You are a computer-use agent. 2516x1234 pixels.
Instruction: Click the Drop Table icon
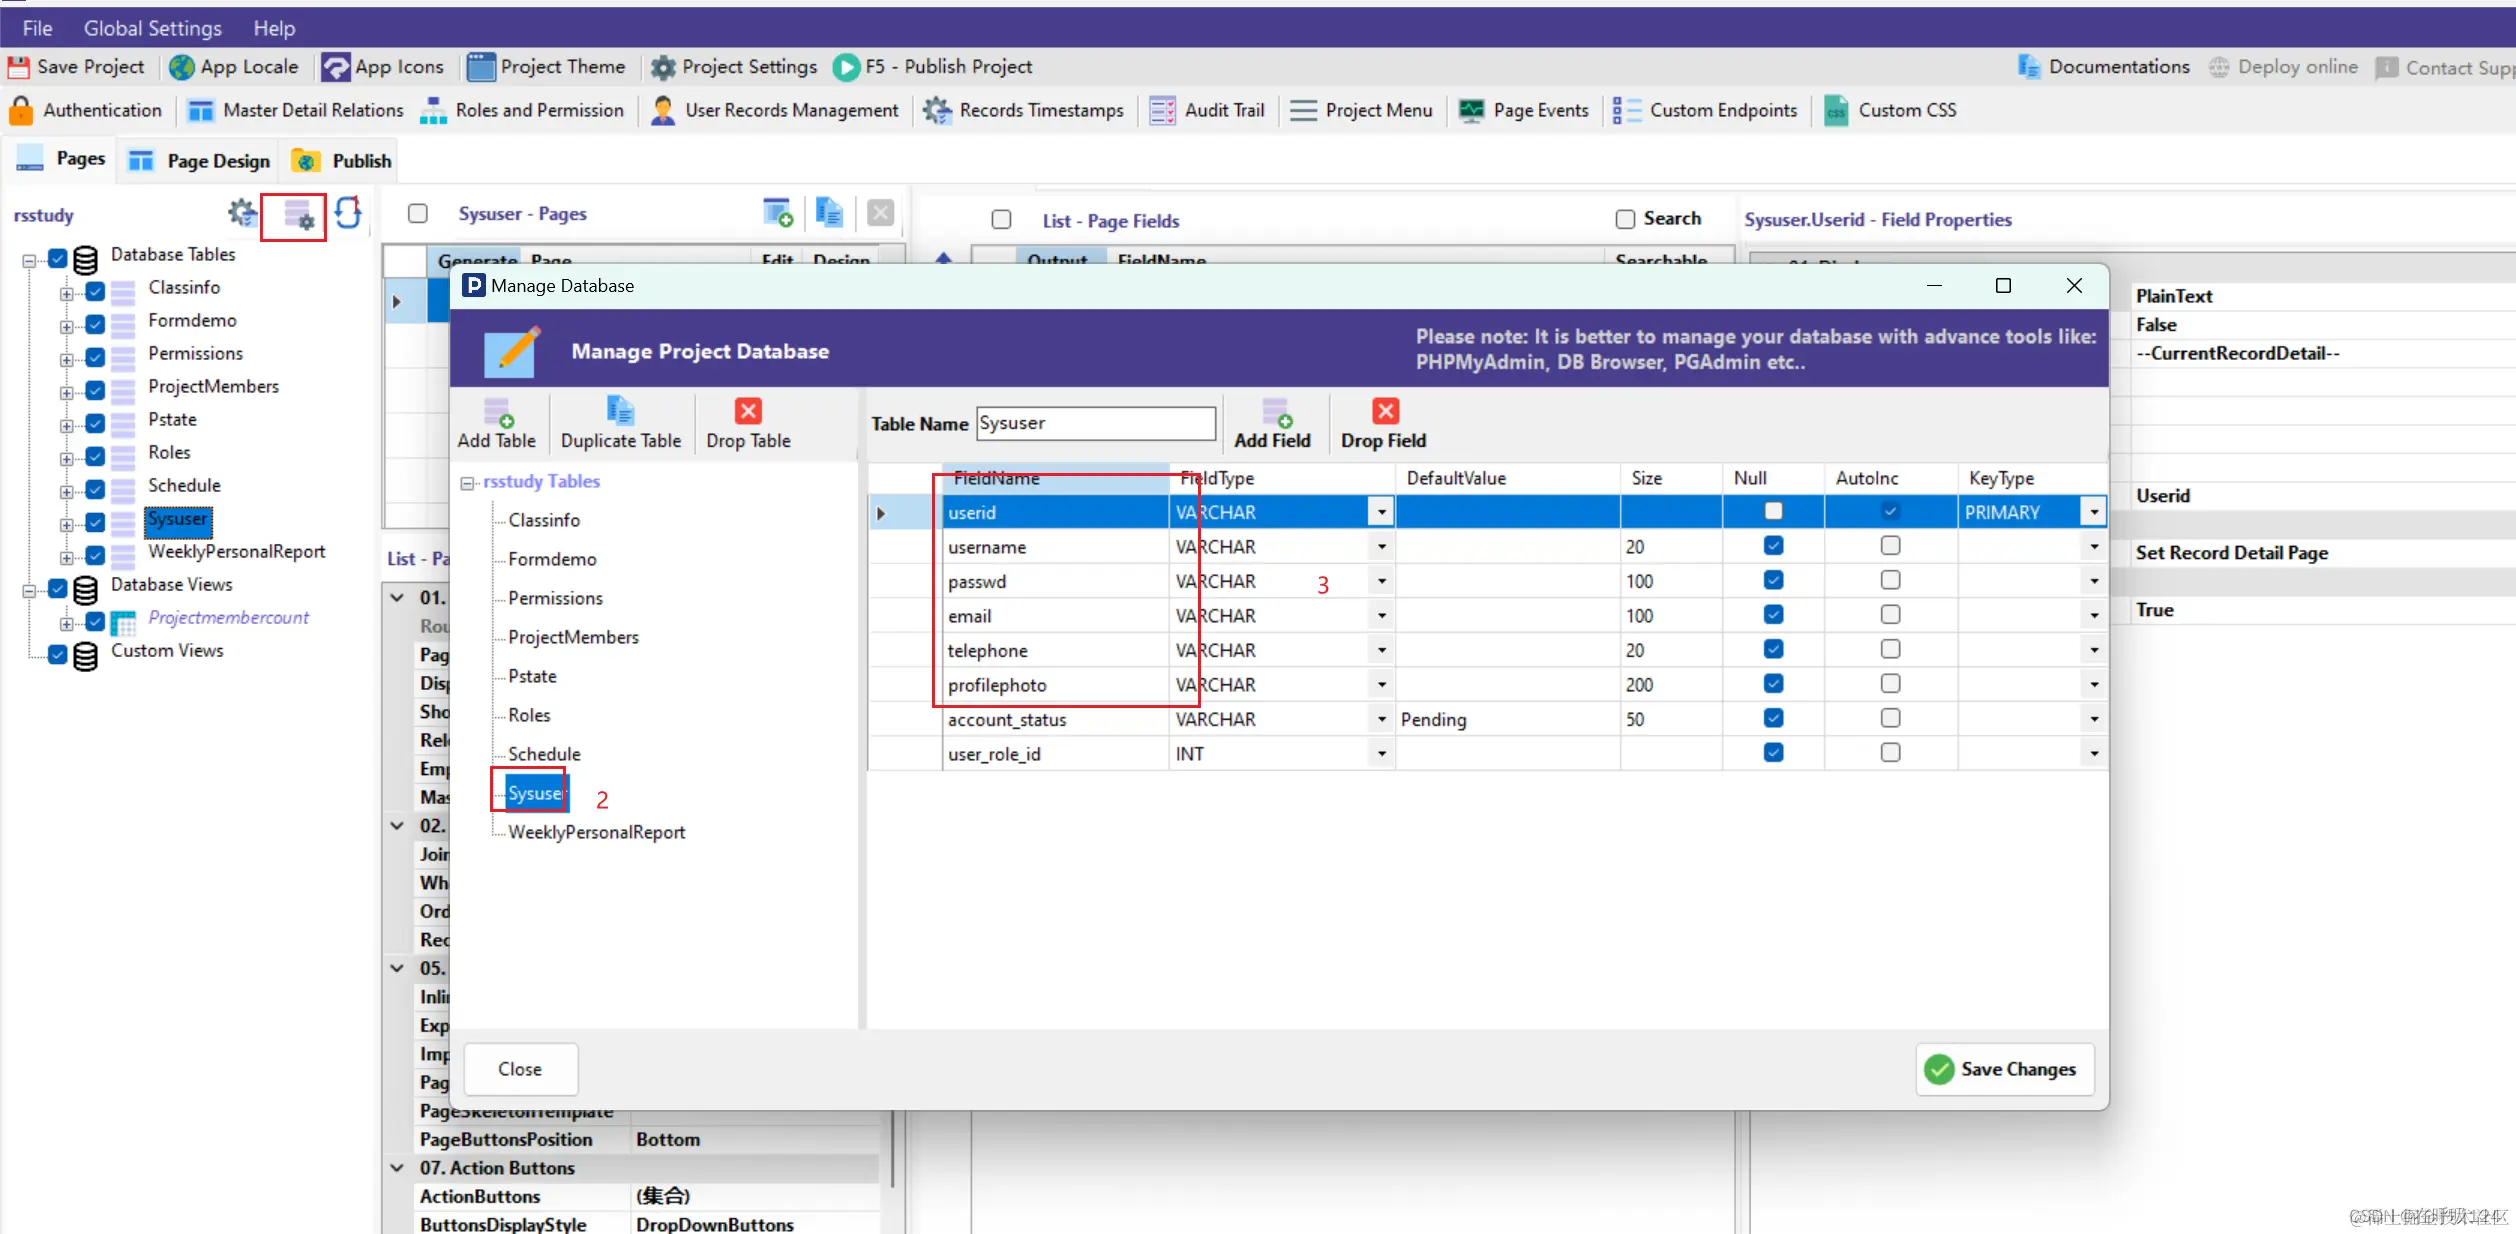748,412
